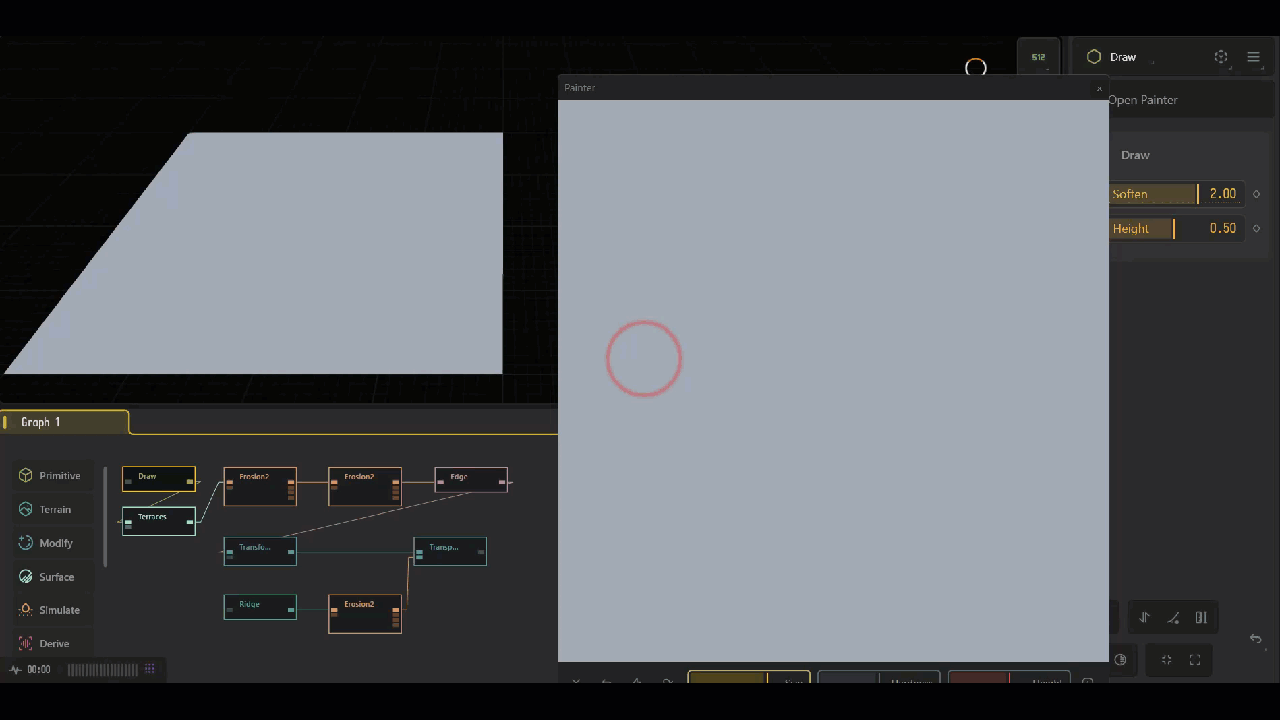Open the Terrain node category
The image size is (1280, 720).
click(x=46, y=510)
